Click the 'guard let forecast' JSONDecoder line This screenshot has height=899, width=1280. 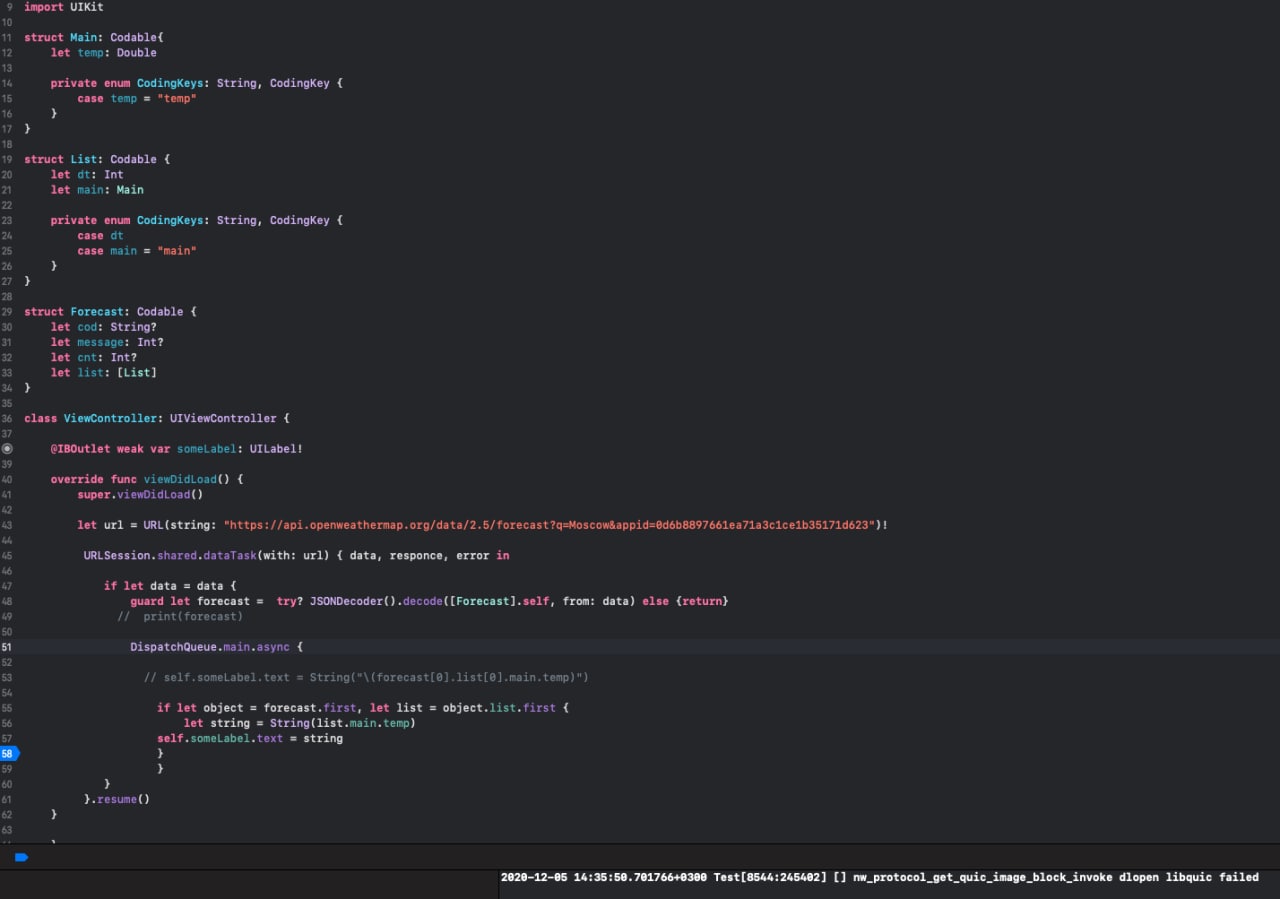point(429,601)
